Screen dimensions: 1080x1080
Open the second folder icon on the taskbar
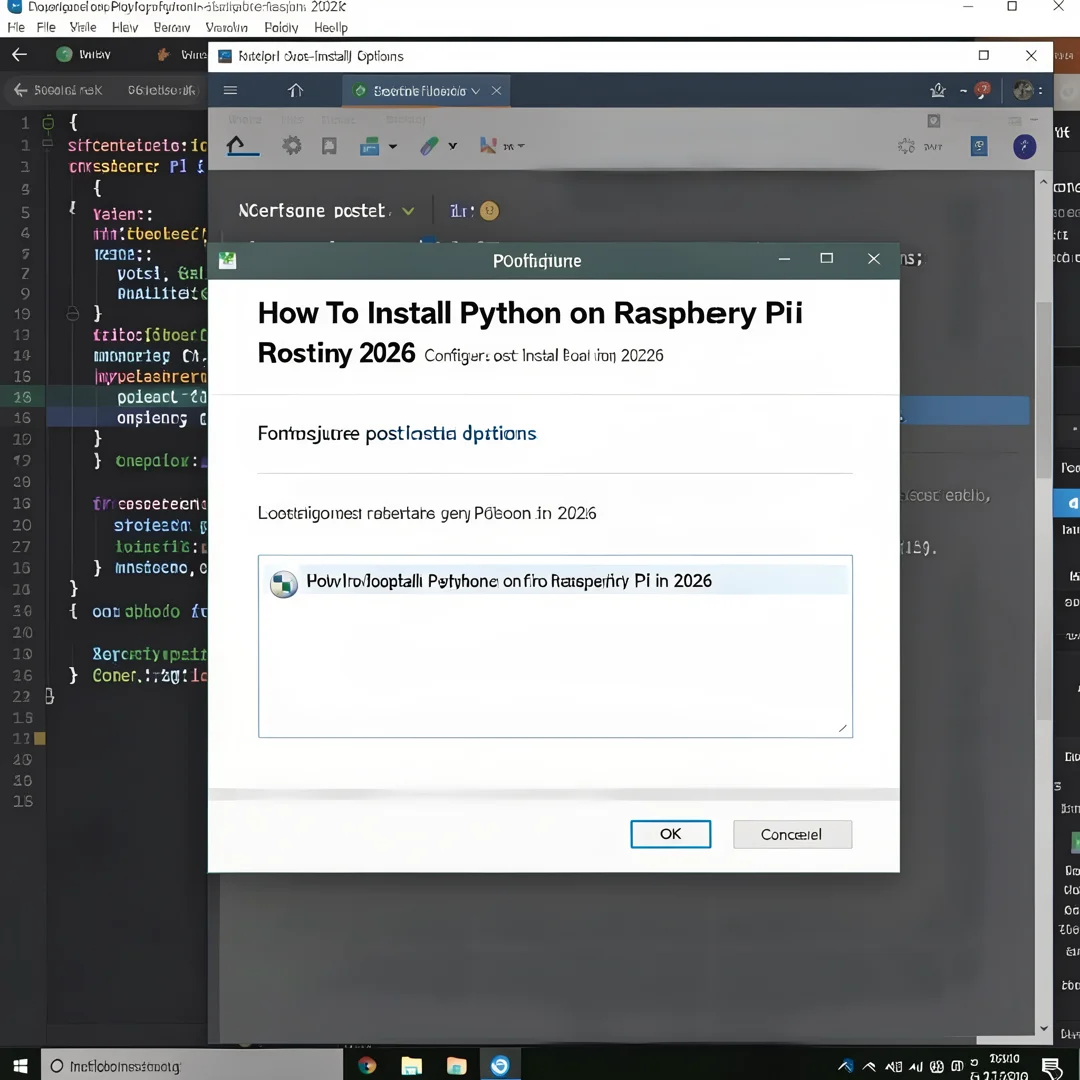tap(456, 1066)
